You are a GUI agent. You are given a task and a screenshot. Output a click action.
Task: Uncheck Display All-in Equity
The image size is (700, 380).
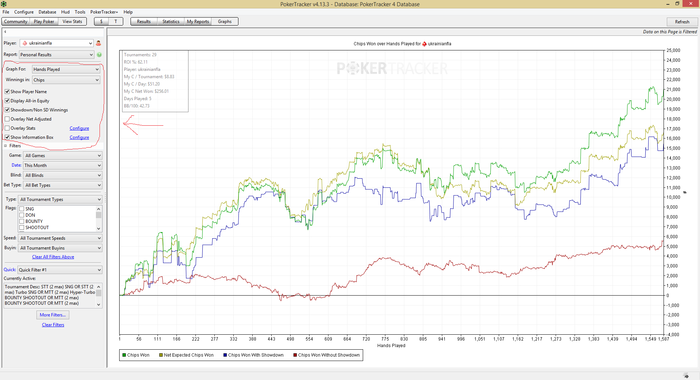click(x=7, y=100)
